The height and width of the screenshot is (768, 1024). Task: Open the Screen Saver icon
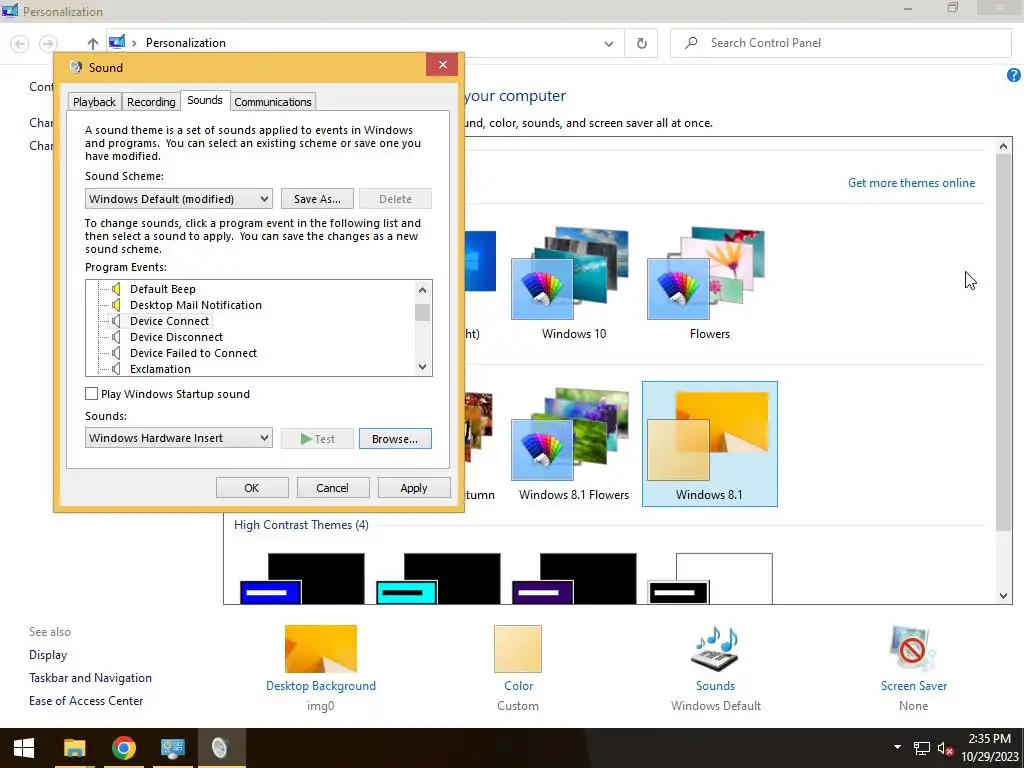pyautogui.click(x=912, y=648)
